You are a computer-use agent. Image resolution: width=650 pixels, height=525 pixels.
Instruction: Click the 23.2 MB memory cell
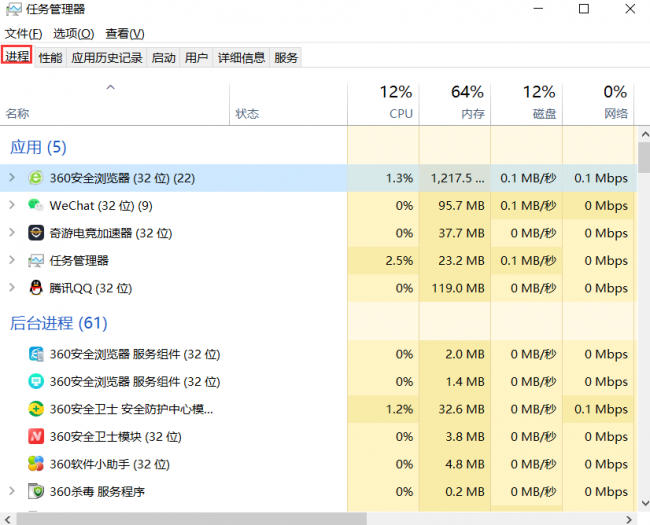tap(455, 260)
